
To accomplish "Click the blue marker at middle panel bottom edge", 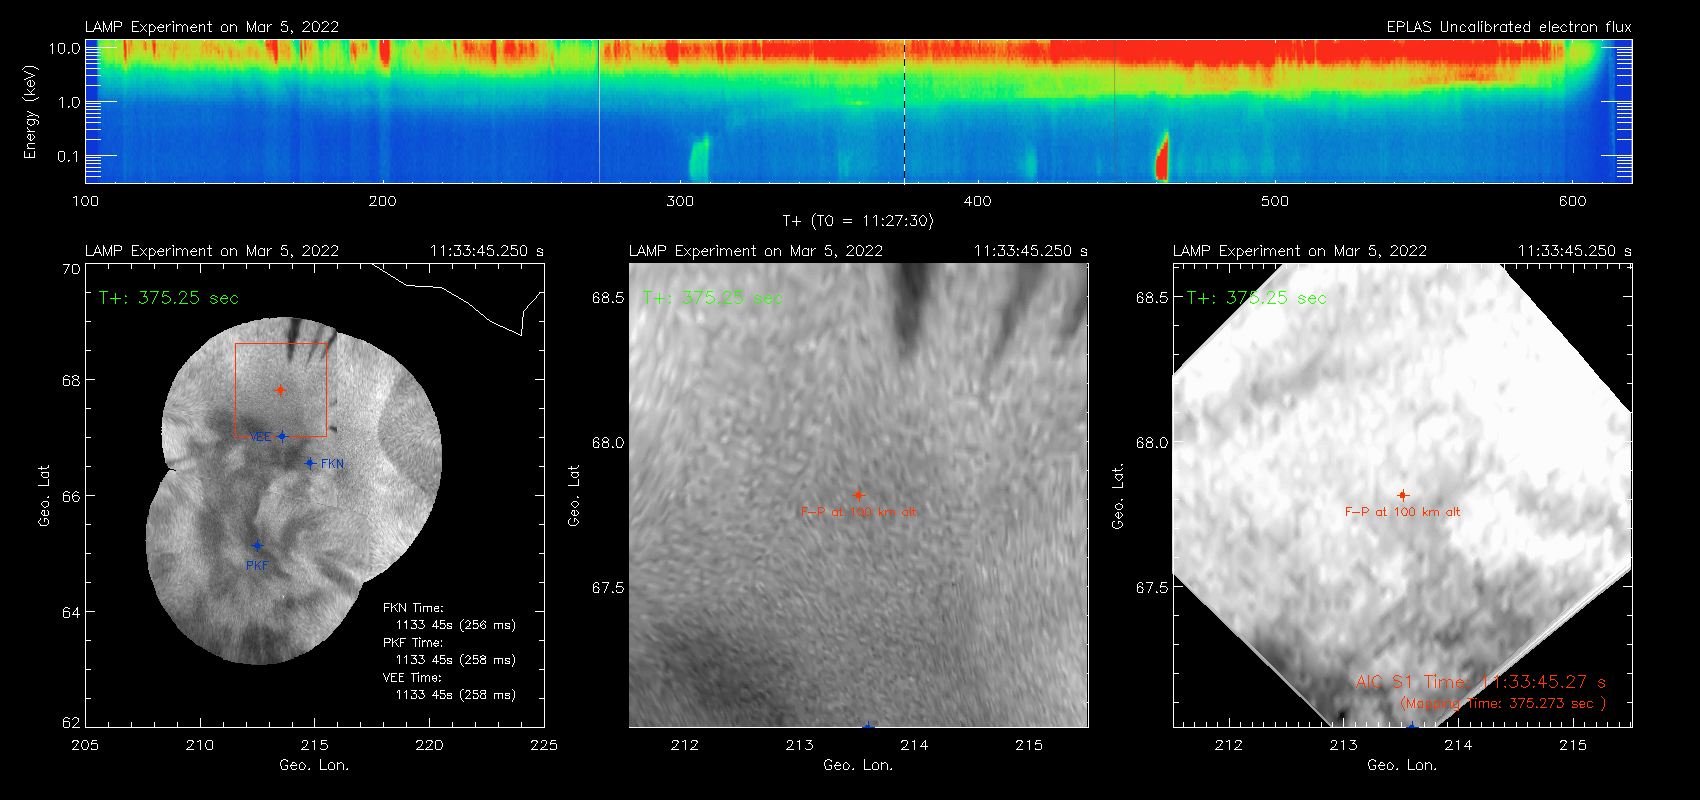I will (x=868, y=725).
